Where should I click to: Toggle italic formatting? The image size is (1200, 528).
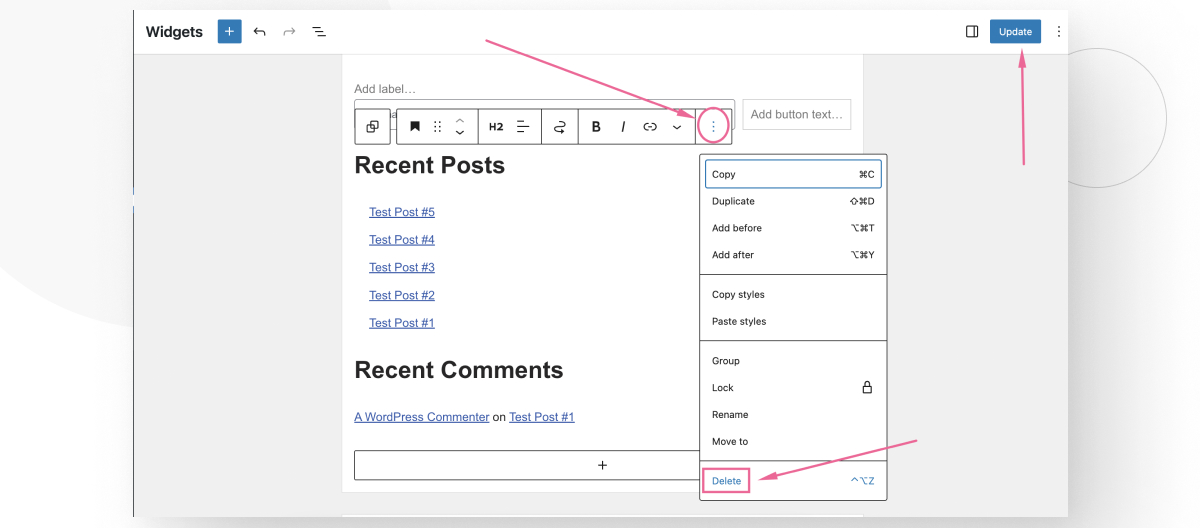tap(623, 127)
